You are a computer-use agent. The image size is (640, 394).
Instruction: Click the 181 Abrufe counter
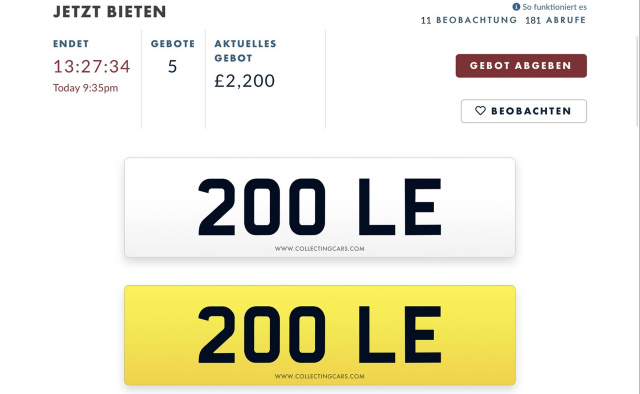click(x=556, y=20)
